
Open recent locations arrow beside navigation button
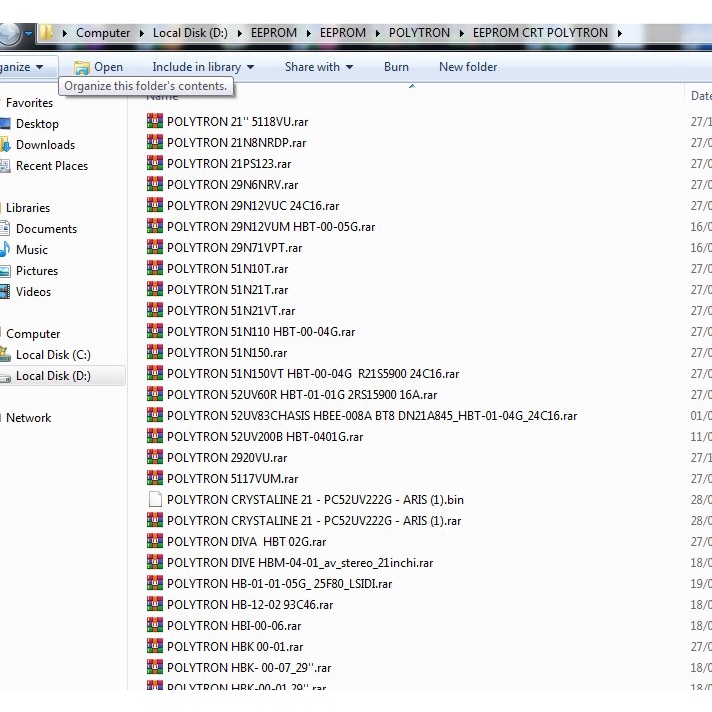(29, 33)
